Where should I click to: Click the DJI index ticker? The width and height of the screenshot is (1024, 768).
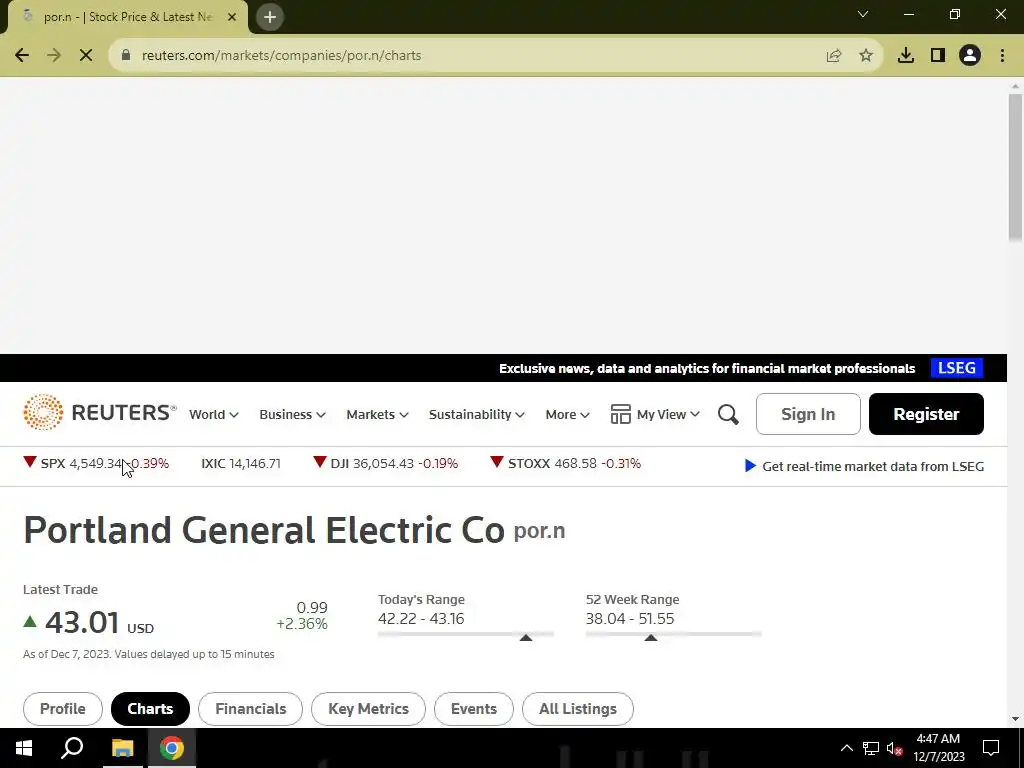click(385, 463)
